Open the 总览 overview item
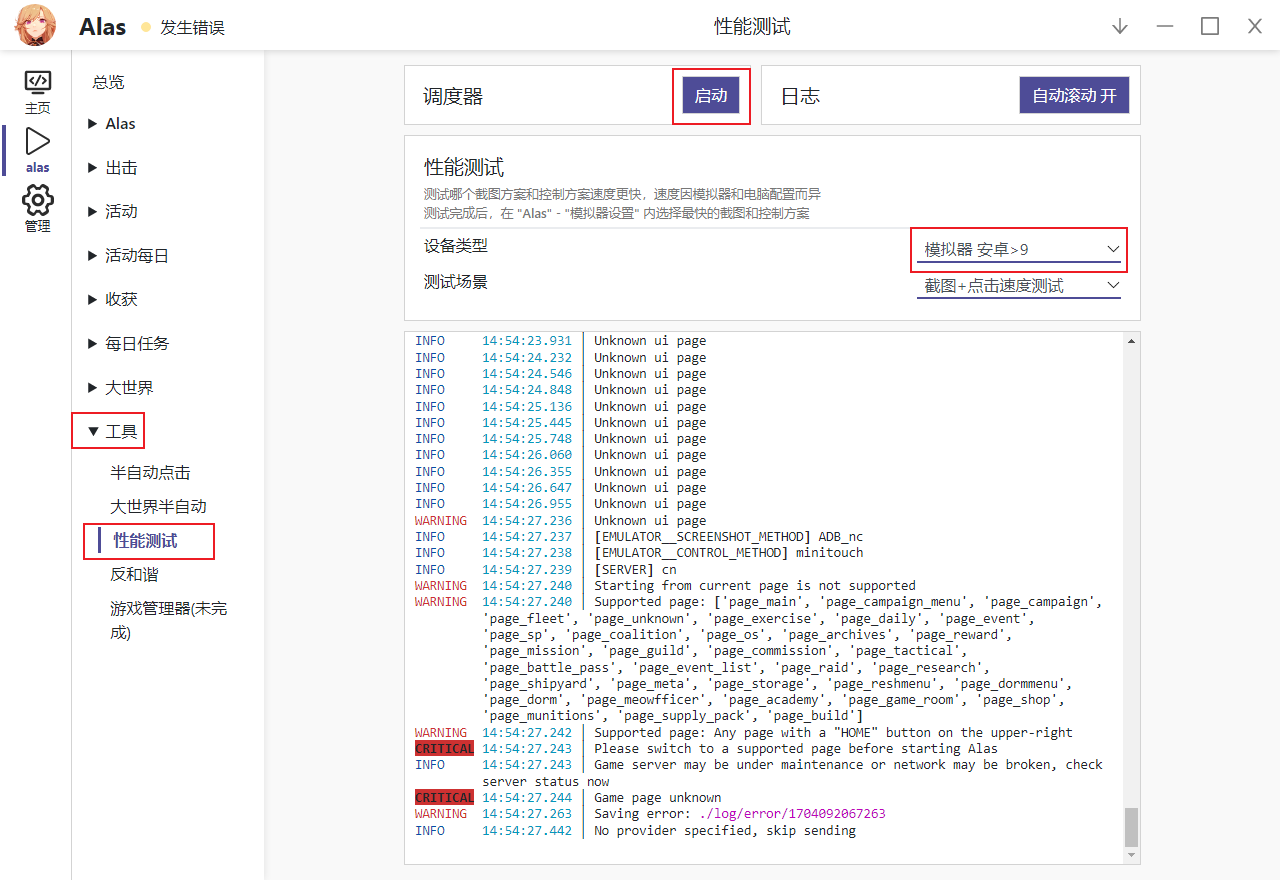Viewport: 1280px width, 880px height. pos(108,82)
